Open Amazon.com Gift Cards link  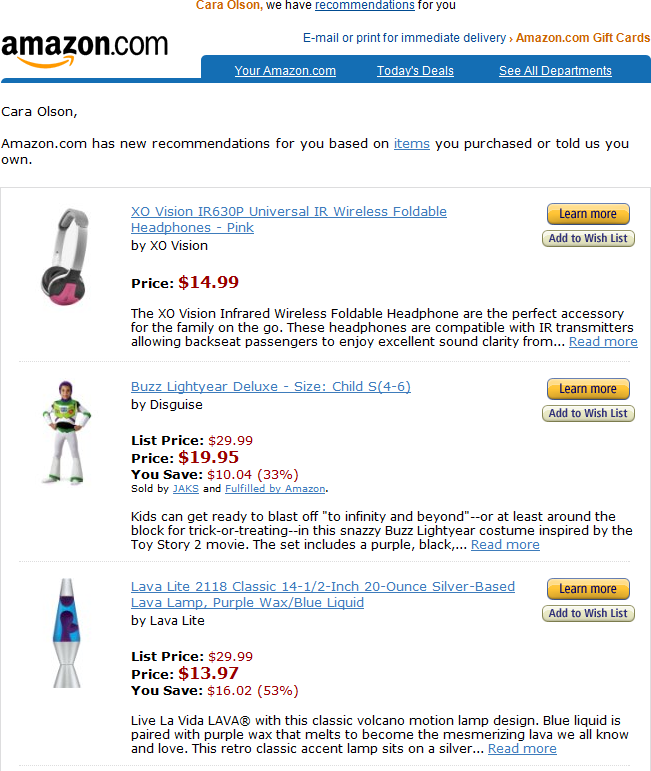click(x=583, y=38)
